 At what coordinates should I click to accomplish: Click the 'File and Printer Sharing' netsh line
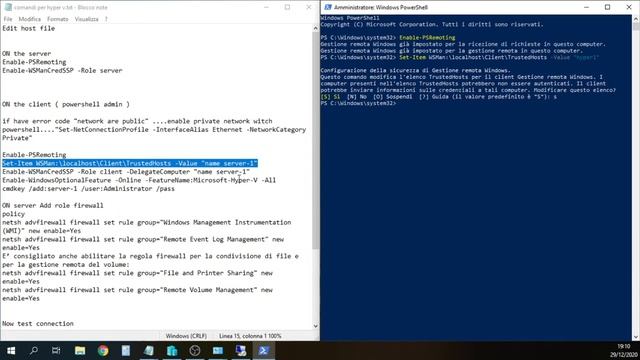pos(137,273)
